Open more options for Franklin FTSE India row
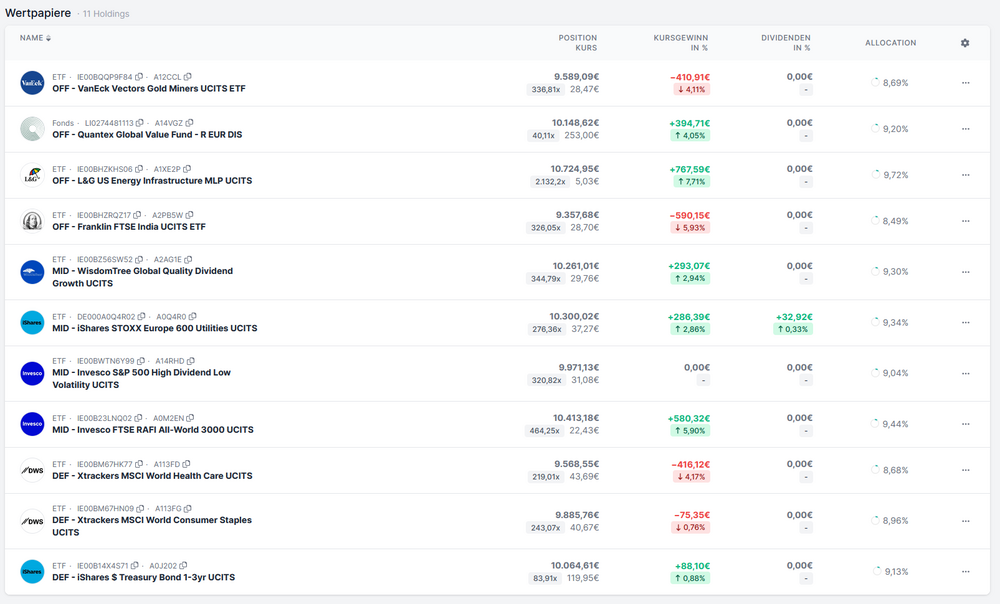This screenshot has height=604, width=1000. [966, 221]
